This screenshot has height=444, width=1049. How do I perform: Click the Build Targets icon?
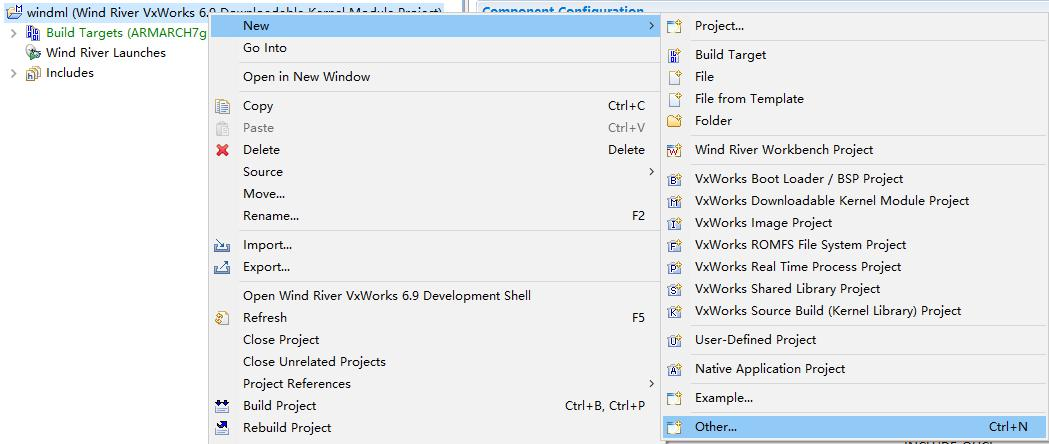[33, 33]
